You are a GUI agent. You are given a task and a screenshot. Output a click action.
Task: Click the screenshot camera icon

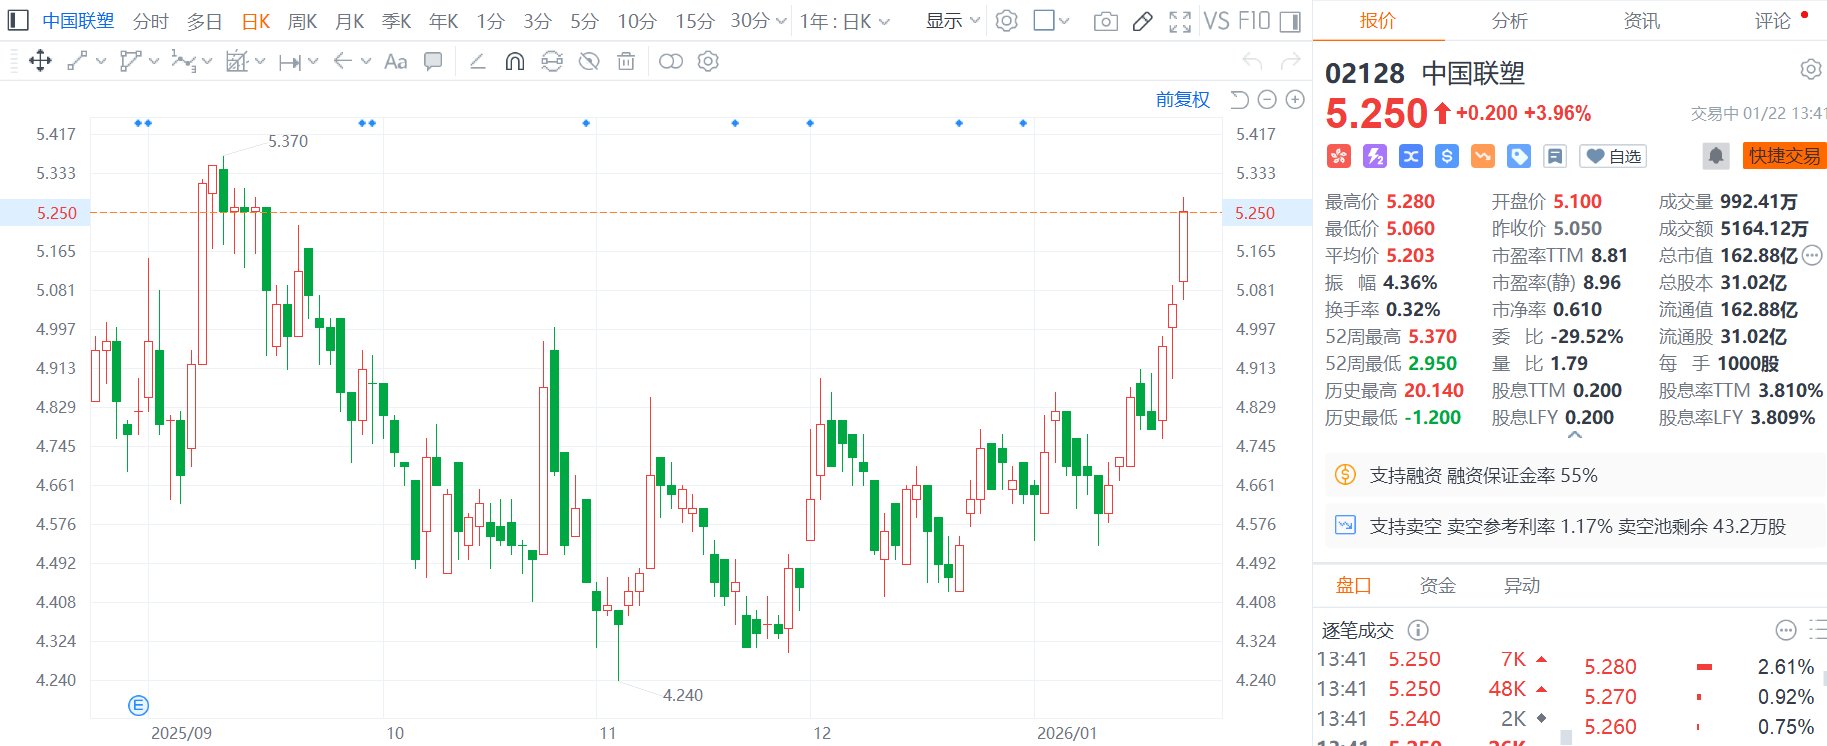point(1105,21)
